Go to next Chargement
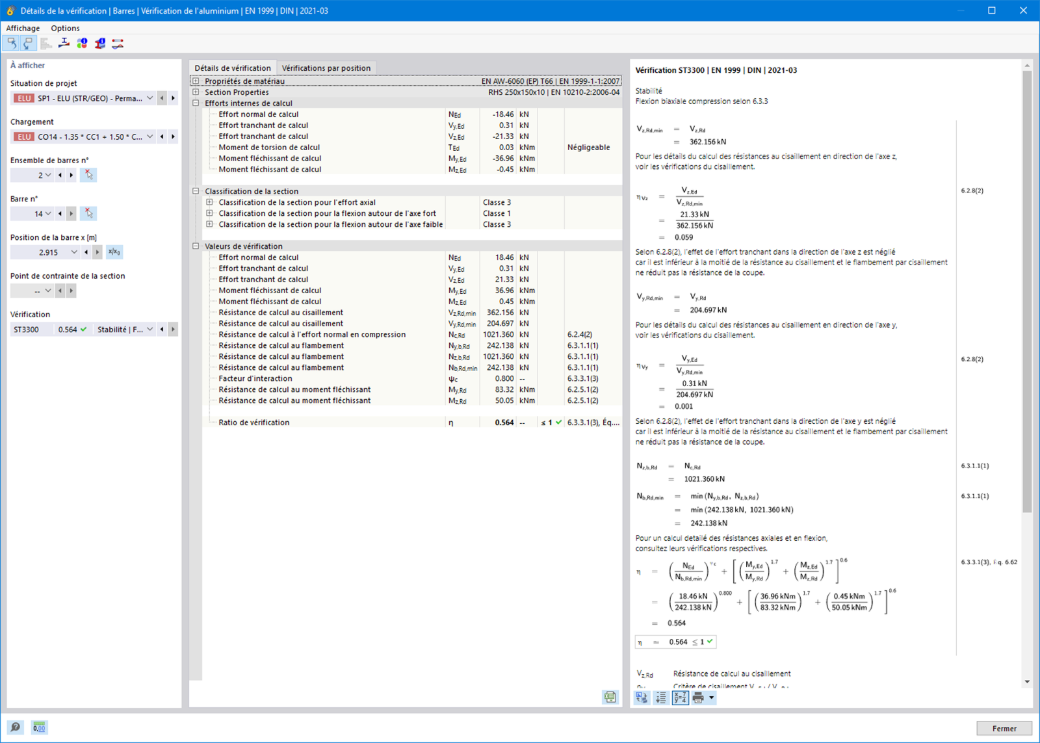 pos(173,137)
